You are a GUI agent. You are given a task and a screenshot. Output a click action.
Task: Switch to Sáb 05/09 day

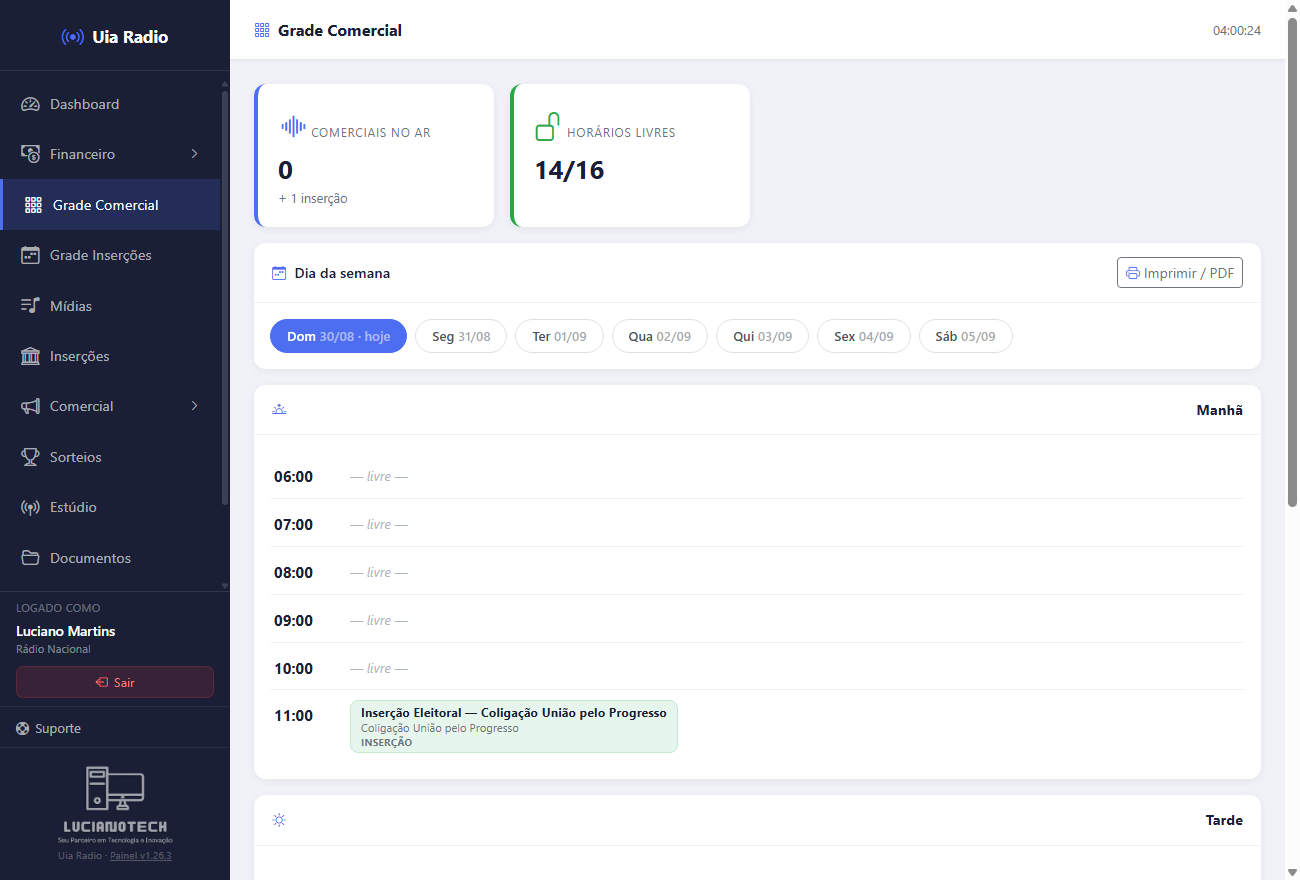pyautogui.click(x=966, y=336)
